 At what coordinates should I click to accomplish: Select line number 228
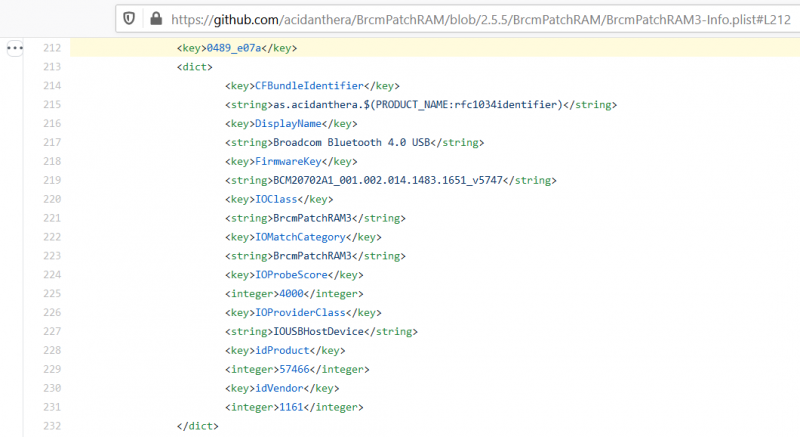point(52,350)
